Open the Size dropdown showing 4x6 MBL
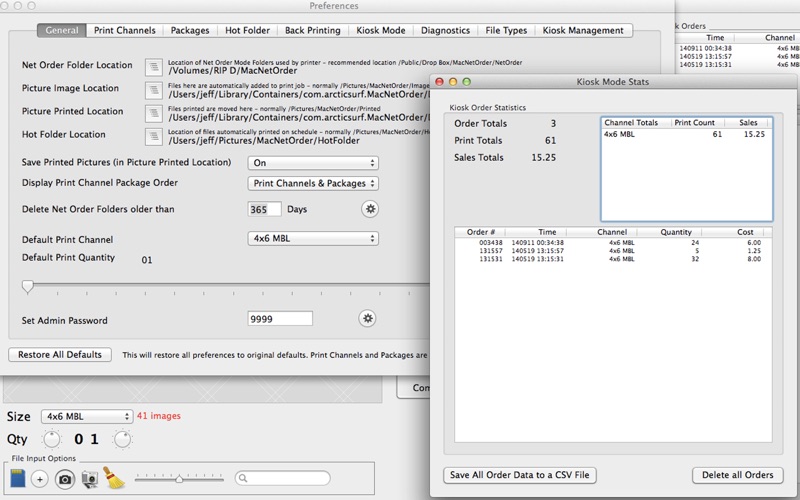This screenshot has width=800, height=500. point(87,416)
